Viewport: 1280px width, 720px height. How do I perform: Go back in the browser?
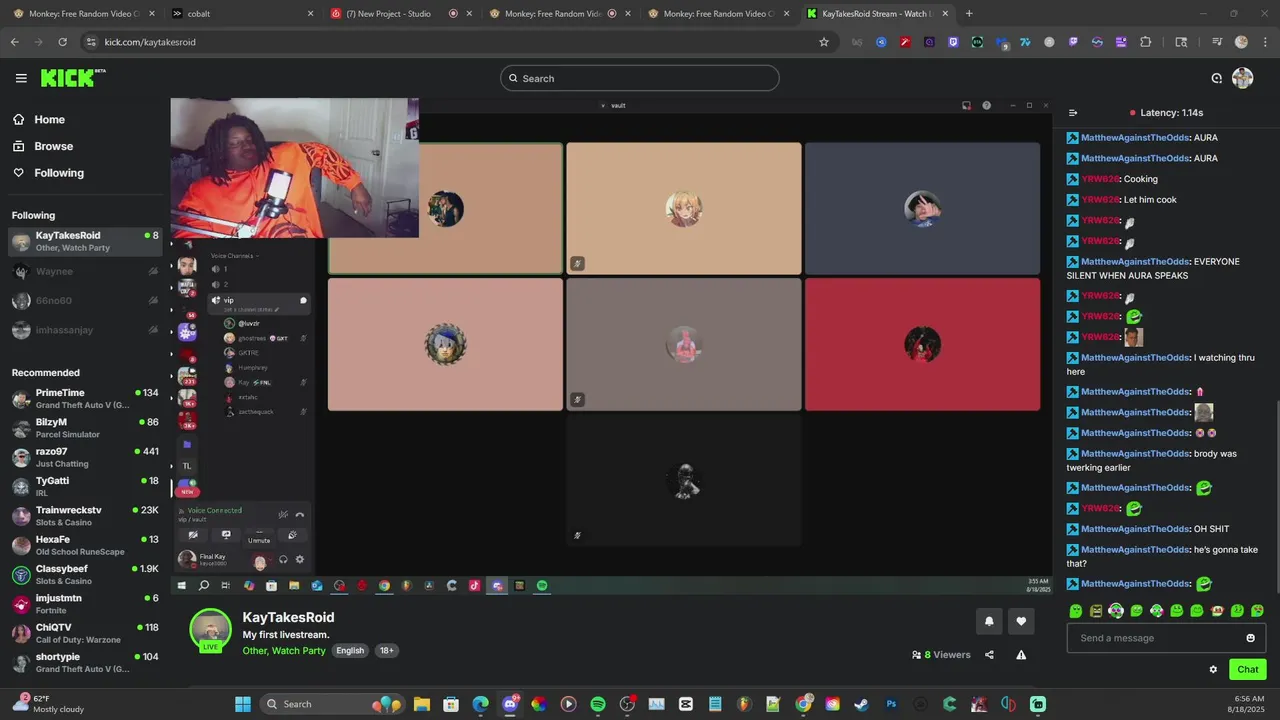coord(14,42)
